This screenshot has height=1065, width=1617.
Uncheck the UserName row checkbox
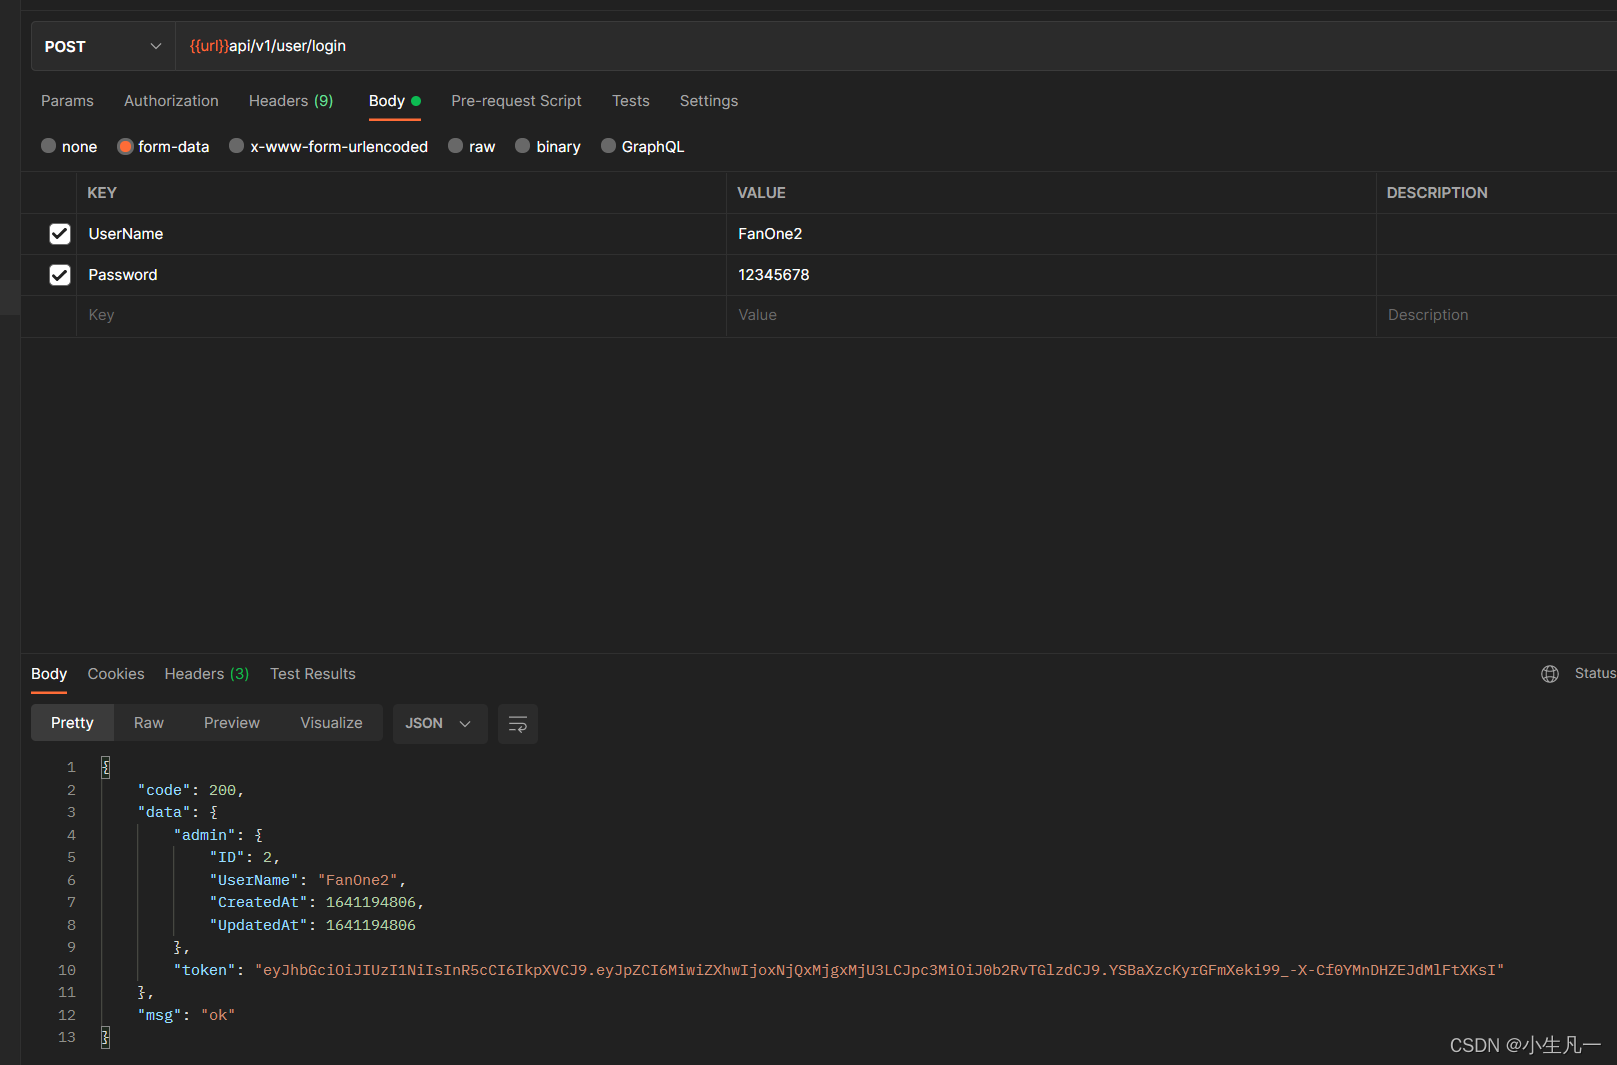(x=60, y=234)
